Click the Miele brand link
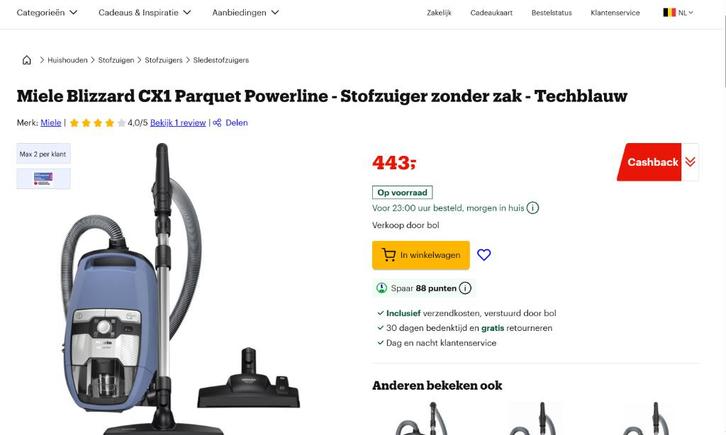 point(50,123)
